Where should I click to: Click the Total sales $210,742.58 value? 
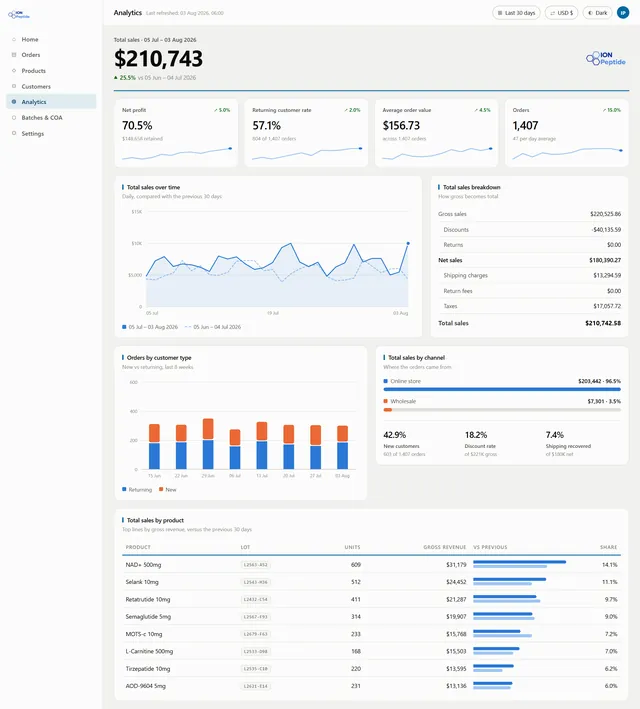coord(603,323)
